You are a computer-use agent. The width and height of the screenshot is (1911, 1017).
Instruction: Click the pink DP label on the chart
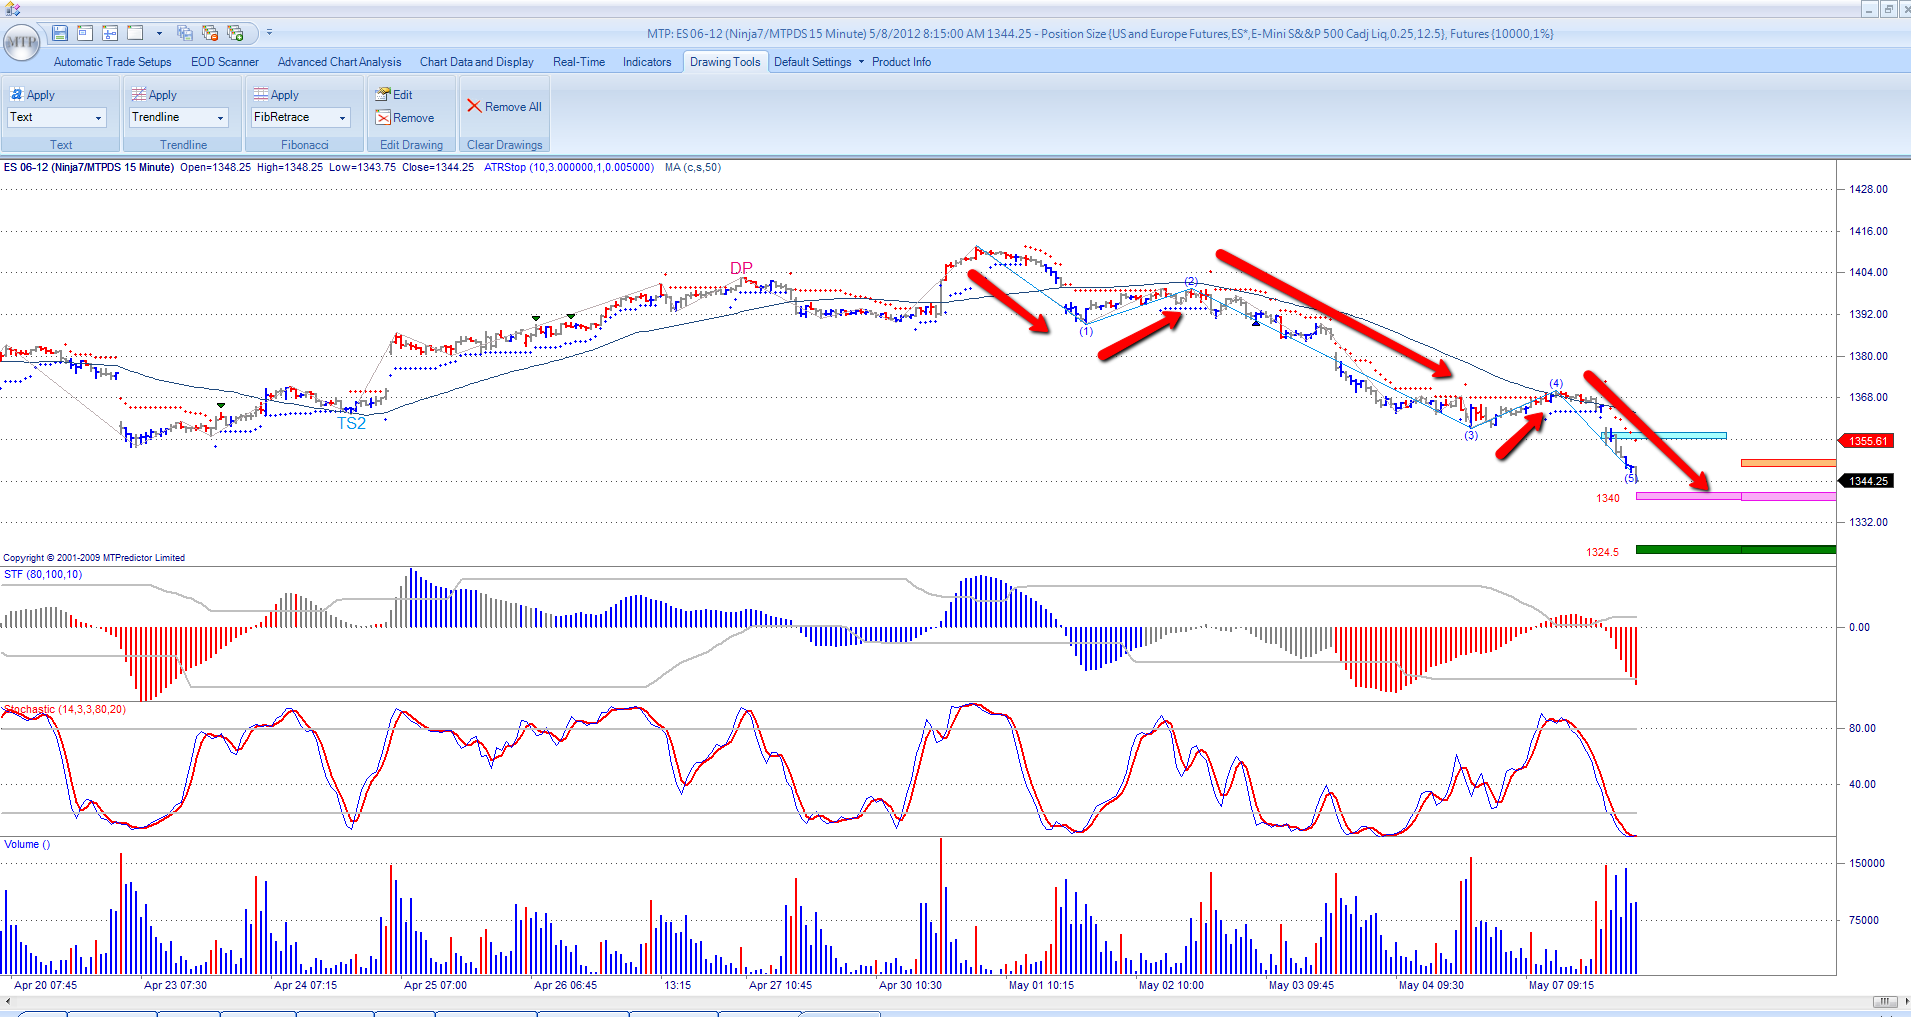click(x=741, y=268)
